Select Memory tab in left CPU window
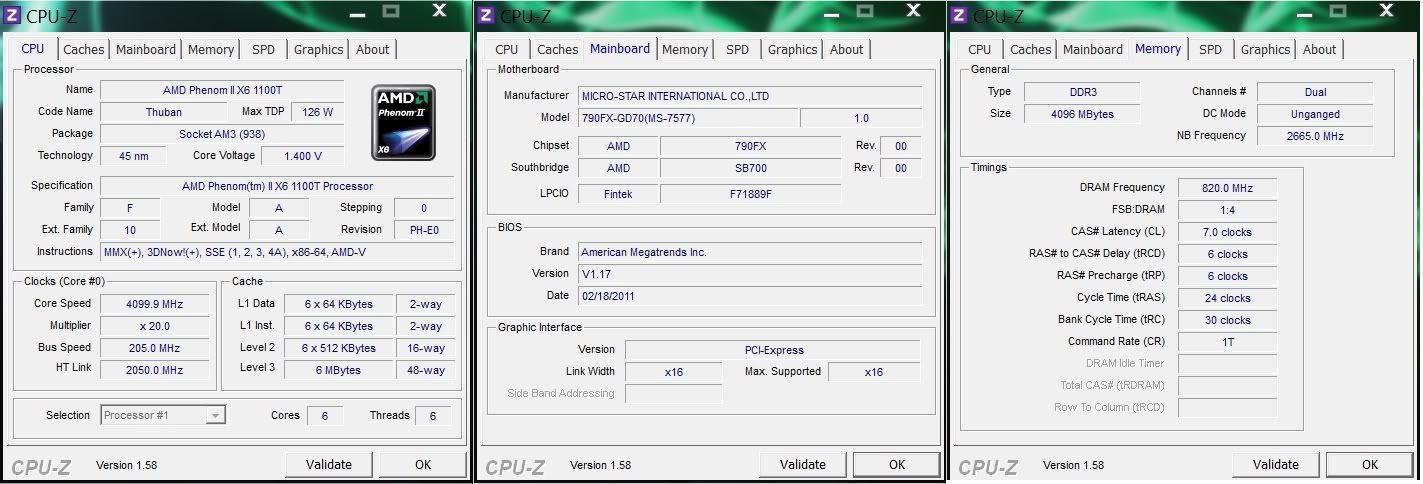Screen dimensions: 1423x484 pyautogui.click(x=211, y=49)
